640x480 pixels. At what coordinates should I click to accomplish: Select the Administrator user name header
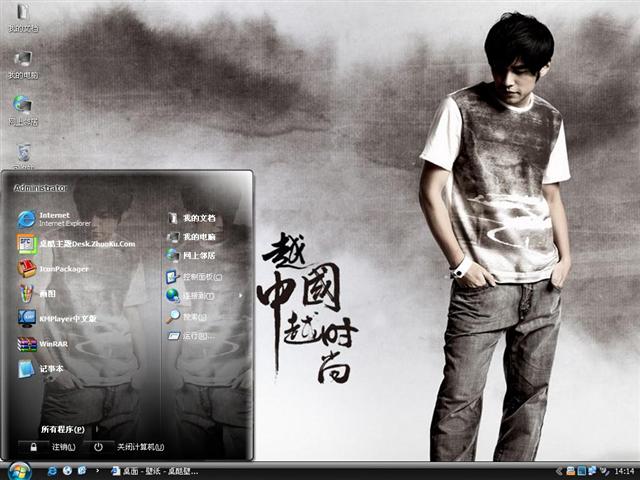(40, 188)
